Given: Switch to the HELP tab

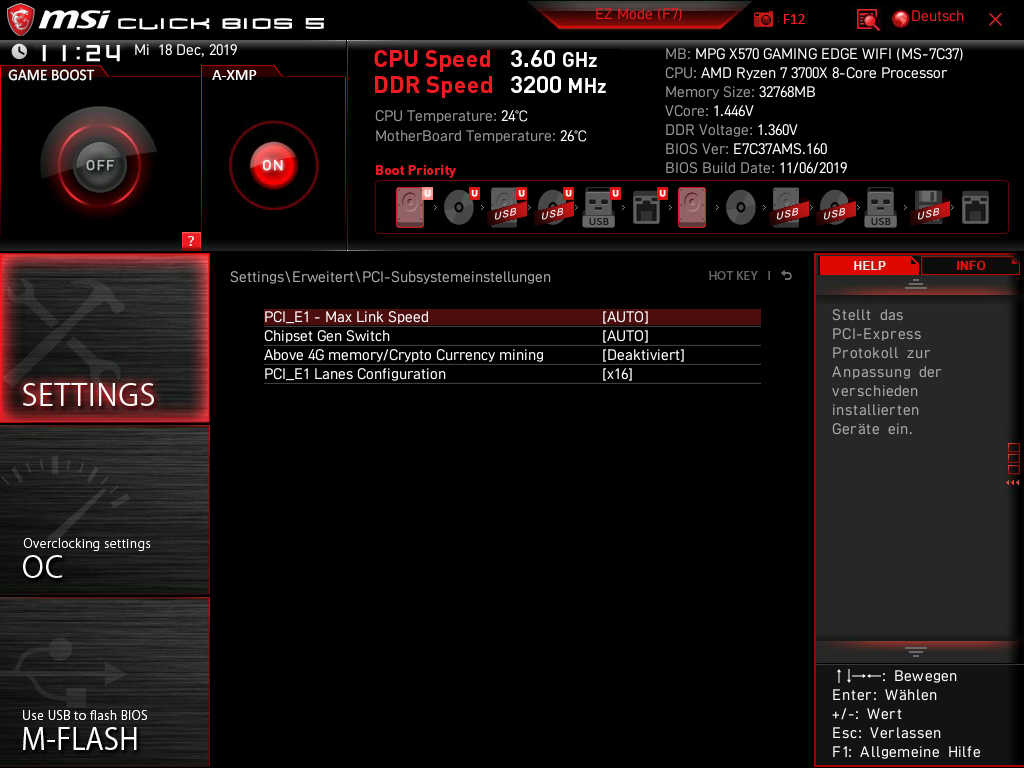Looking at the screenshot, I should [x=869, y=265].
